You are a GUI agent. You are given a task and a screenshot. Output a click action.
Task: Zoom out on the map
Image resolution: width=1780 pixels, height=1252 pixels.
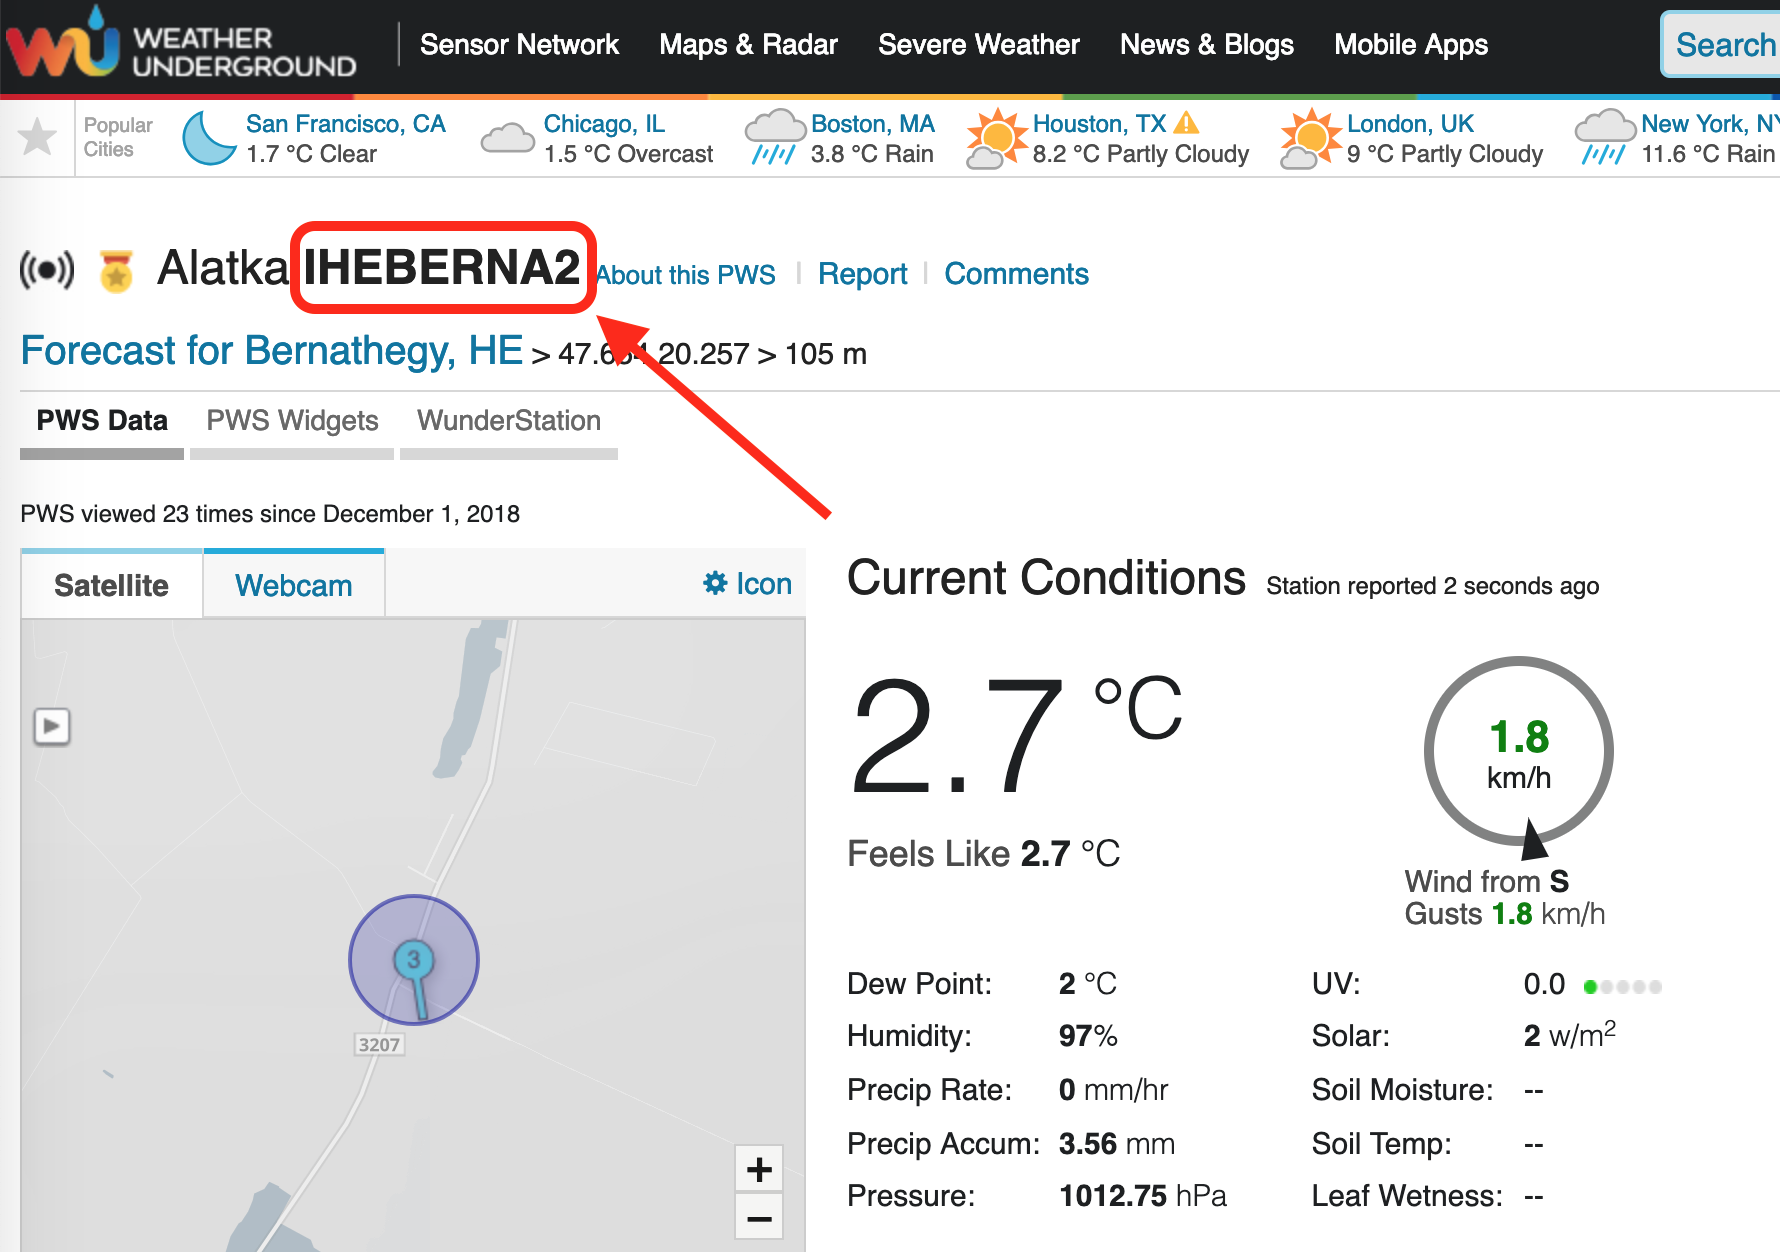759,1218
